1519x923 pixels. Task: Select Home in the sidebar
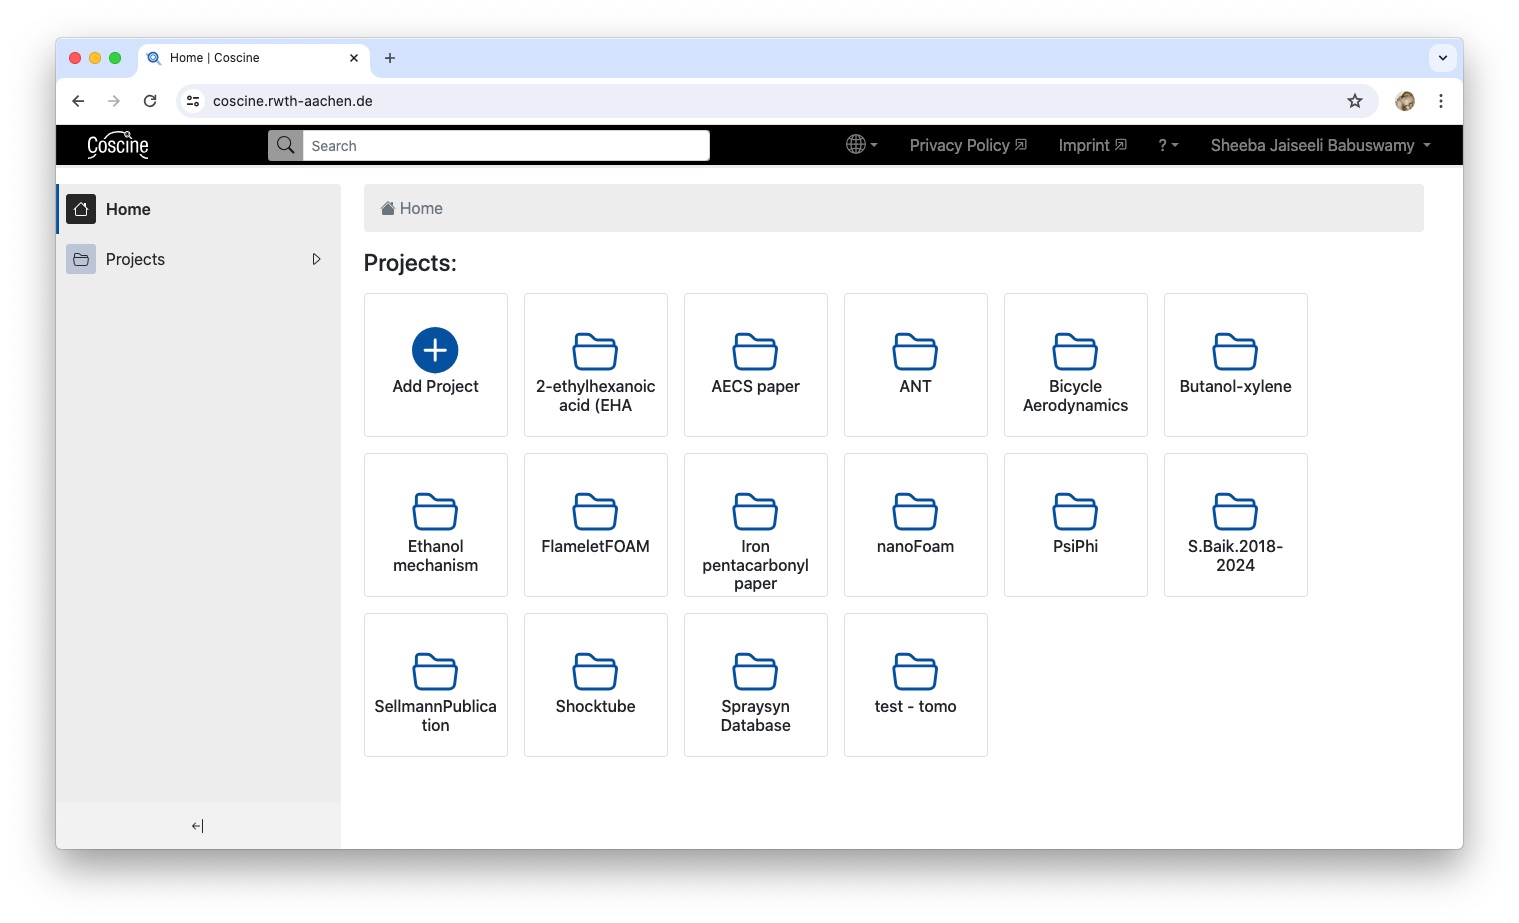(x=128, y=209)
